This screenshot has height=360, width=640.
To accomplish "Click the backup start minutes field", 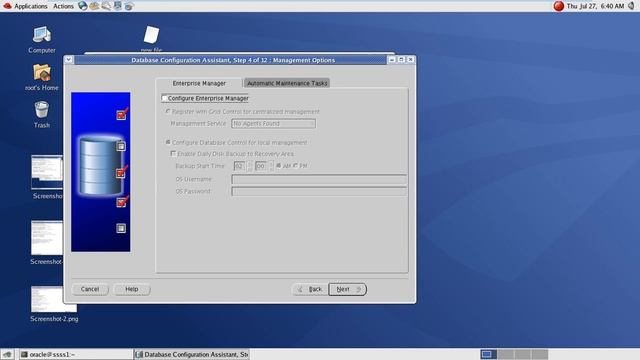I will (261, 166).
